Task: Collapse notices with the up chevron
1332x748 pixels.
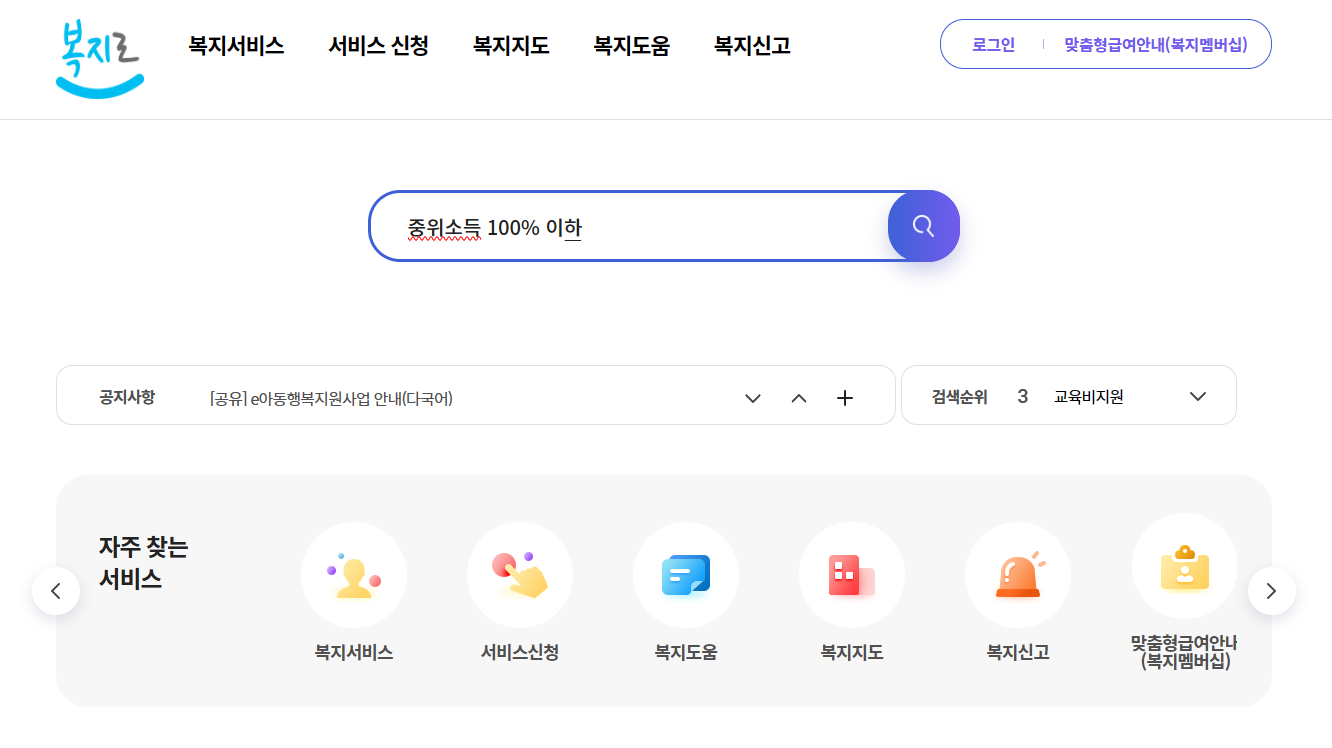Action: coord(798,397)
